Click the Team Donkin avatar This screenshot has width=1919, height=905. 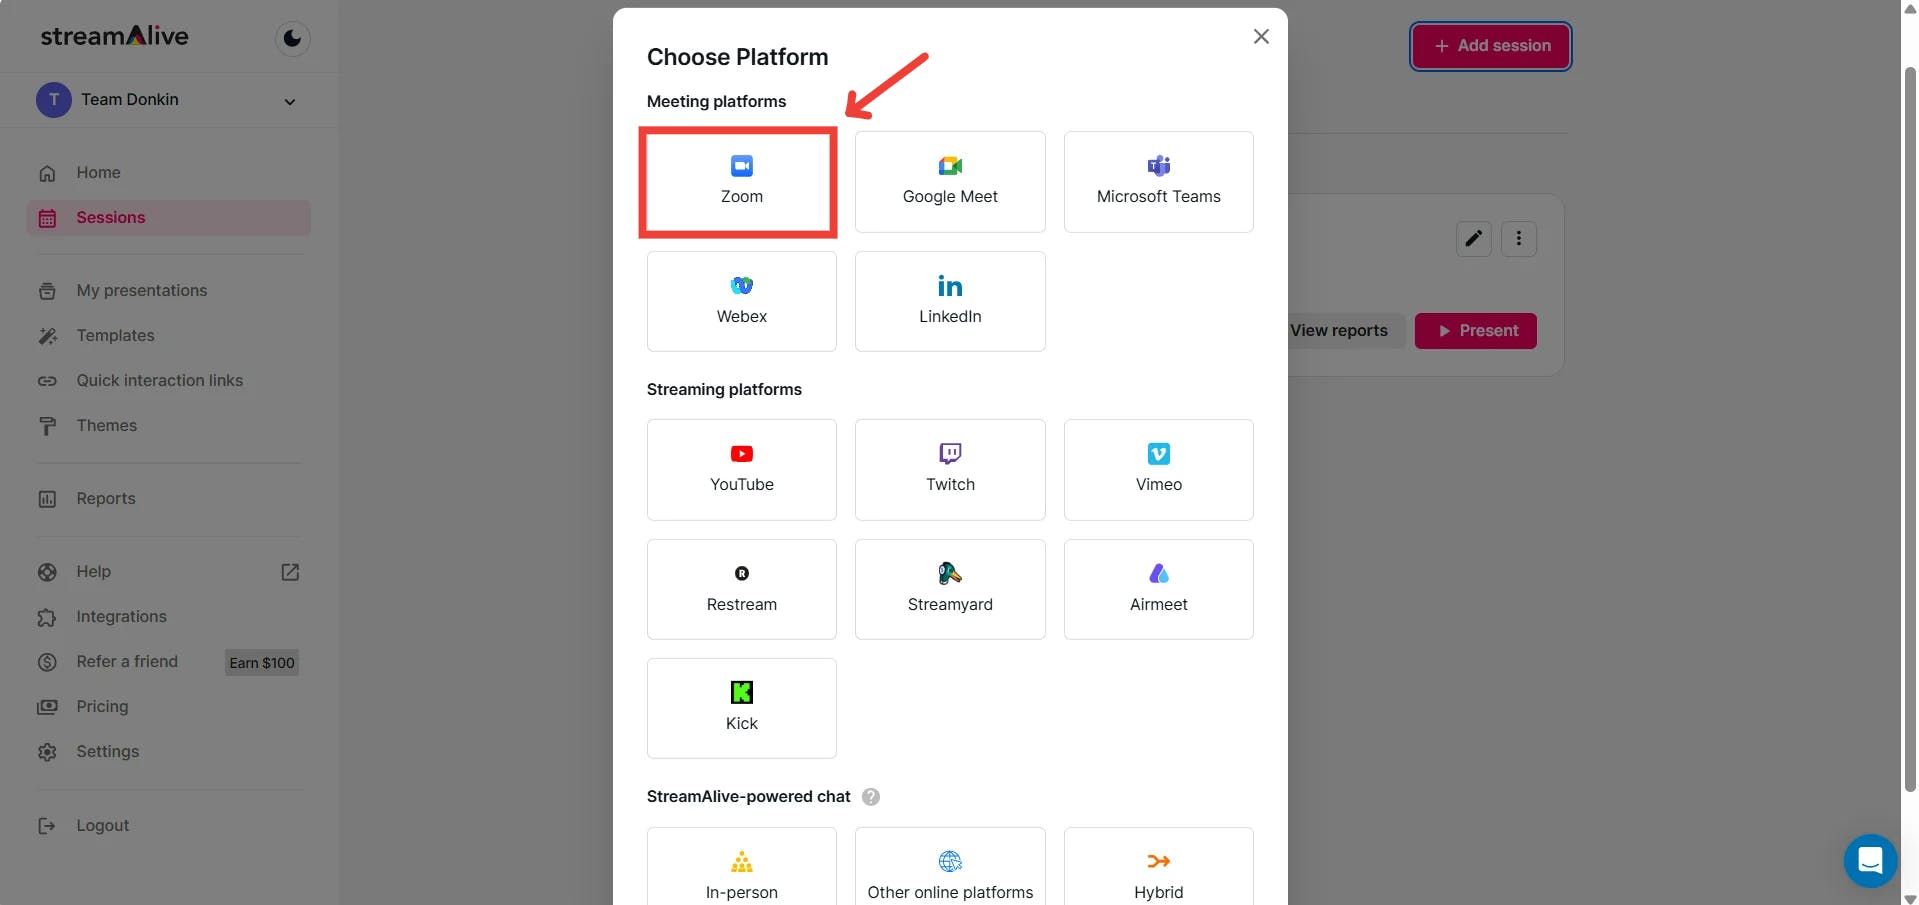[54, 100]
